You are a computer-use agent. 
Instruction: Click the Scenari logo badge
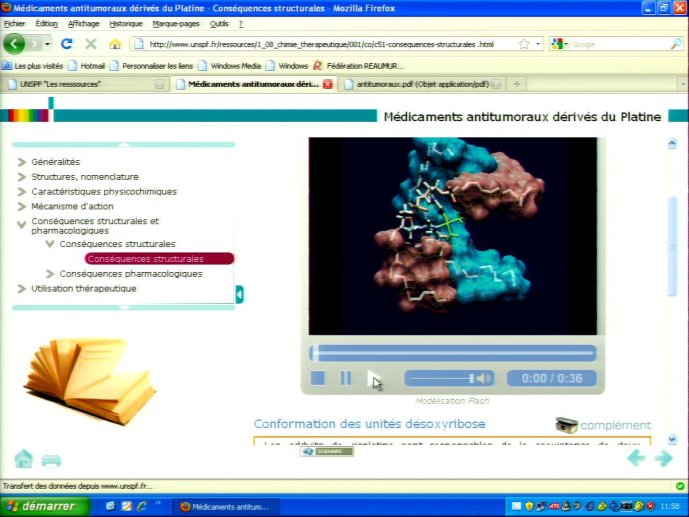coord(327,452)
